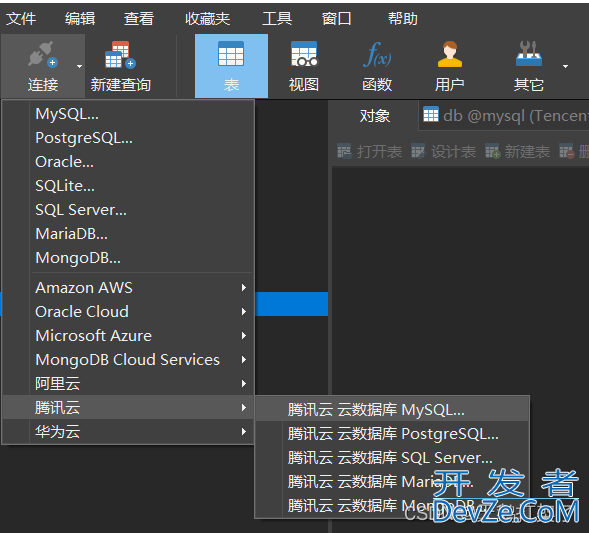
Task: Open the 查看 menu
Action: tap(139, 18)
